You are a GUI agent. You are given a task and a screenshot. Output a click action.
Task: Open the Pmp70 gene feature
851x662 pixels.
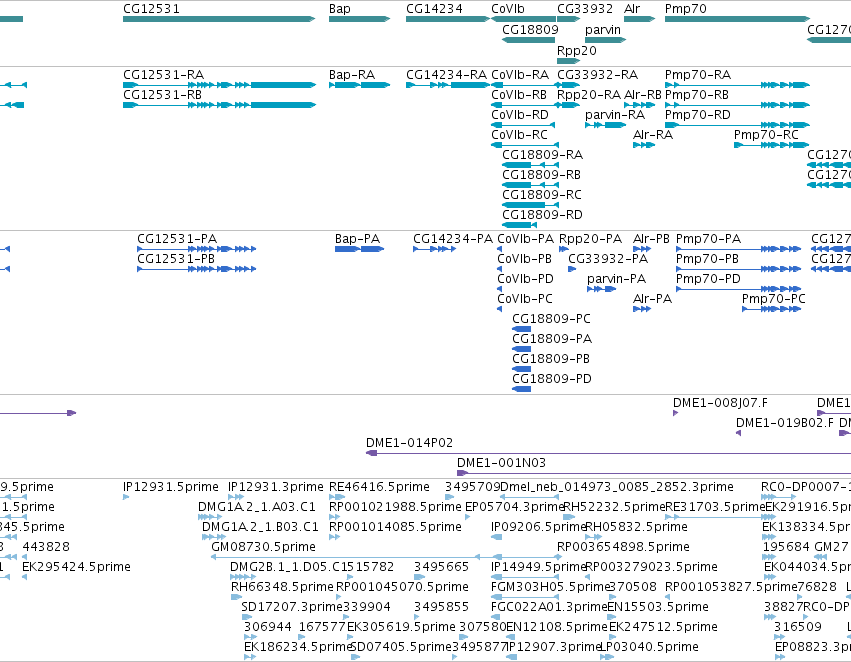click(x=737, y=19)
